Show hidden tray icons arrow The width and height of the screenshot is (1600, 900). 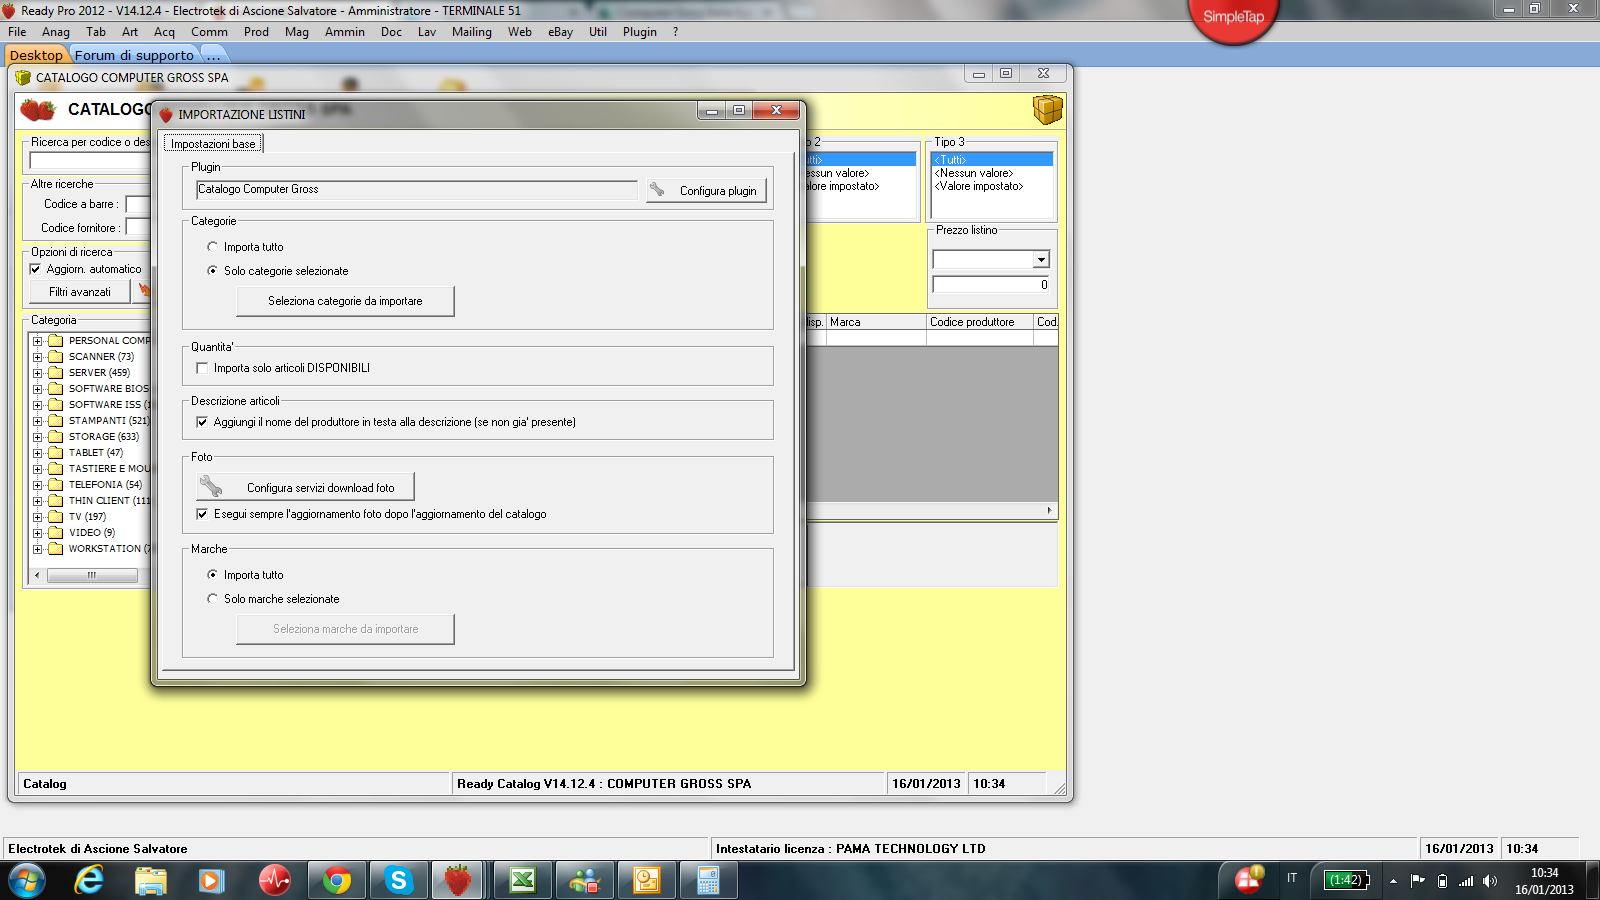point(1393,881)
